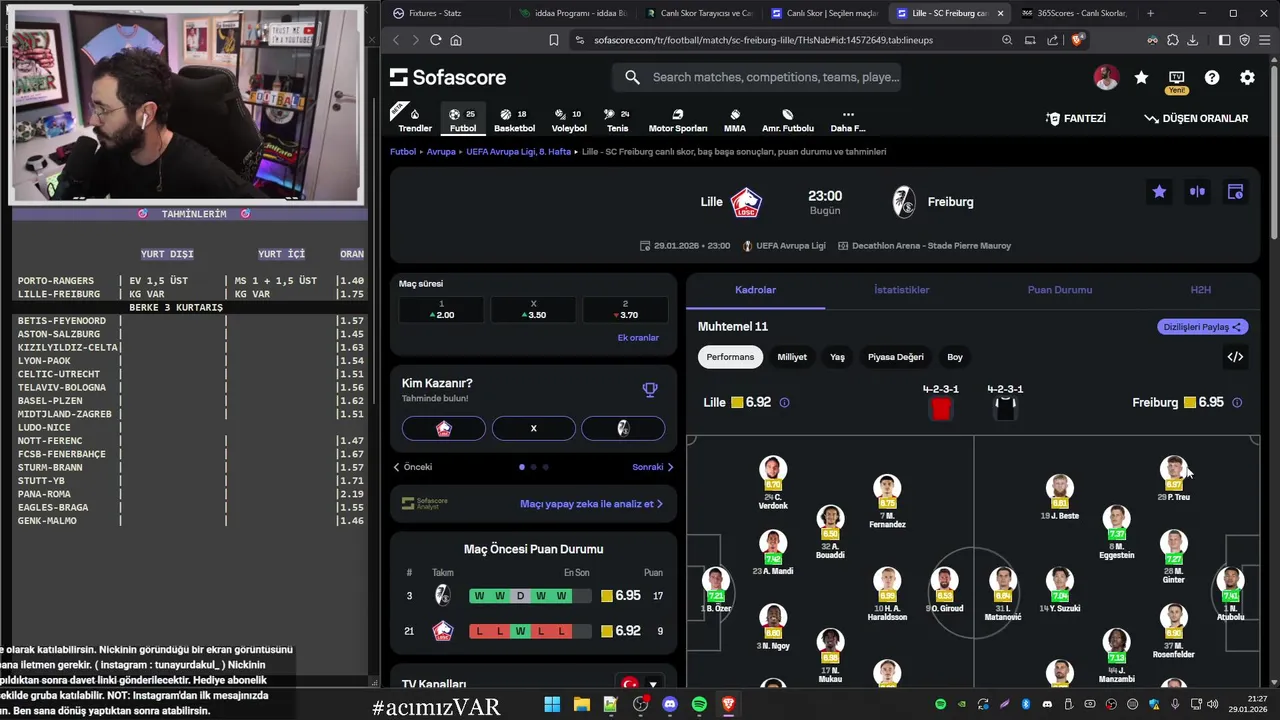Open the FANTEZİ link

(x=1076, y=118)
